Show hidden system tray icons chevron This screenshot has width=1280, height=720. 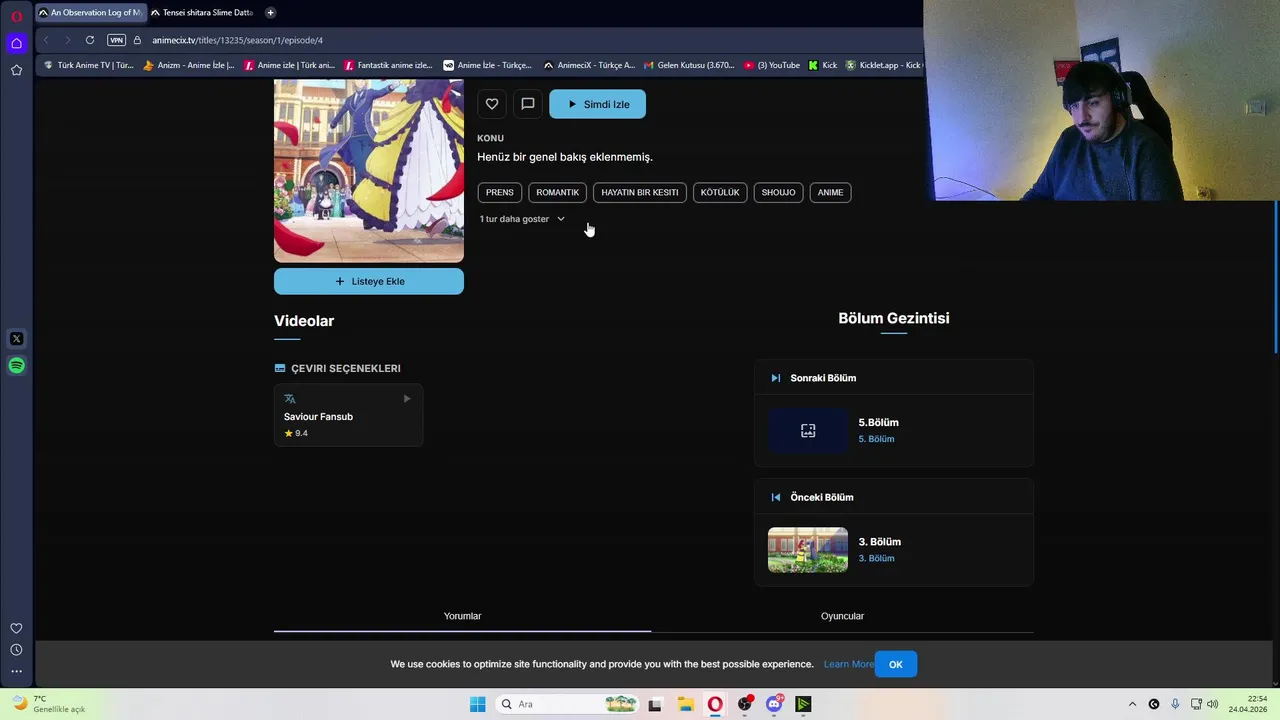point(1132,704)
